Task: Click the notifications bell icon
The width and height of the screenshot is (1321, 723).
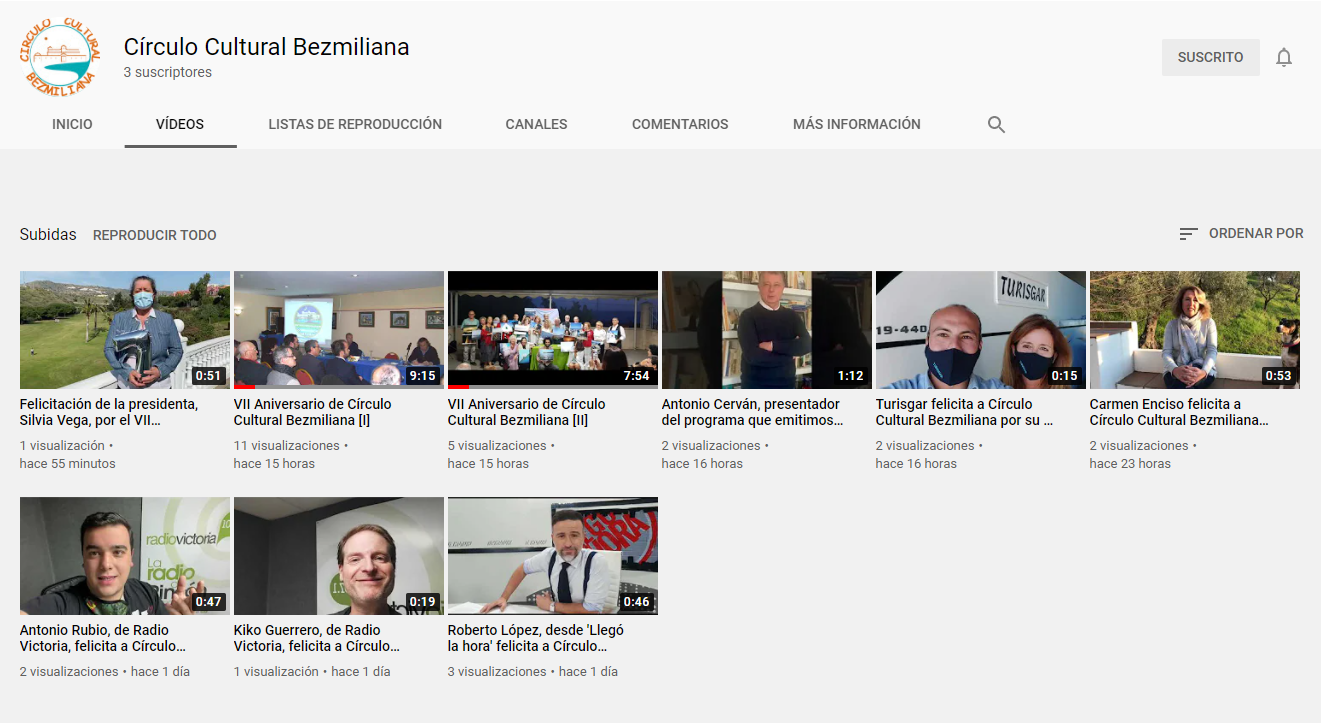Action: 1284,57
